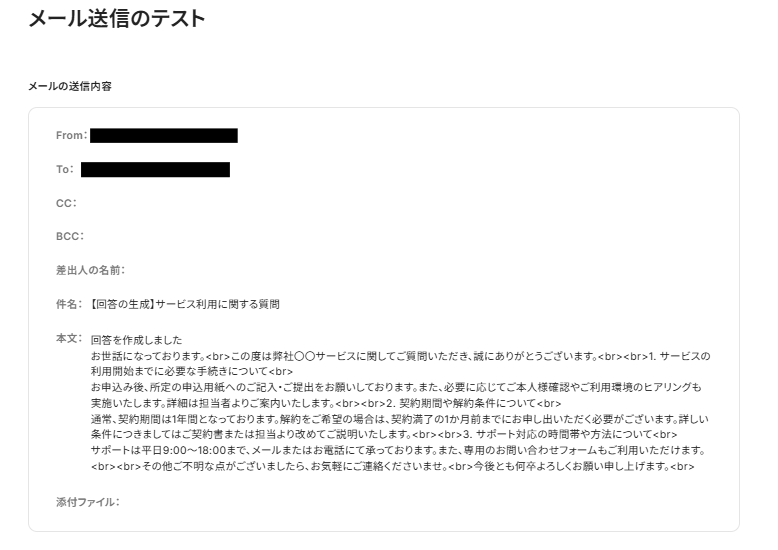
Task: Select the redacted From address block
Action: coord(164,136)
